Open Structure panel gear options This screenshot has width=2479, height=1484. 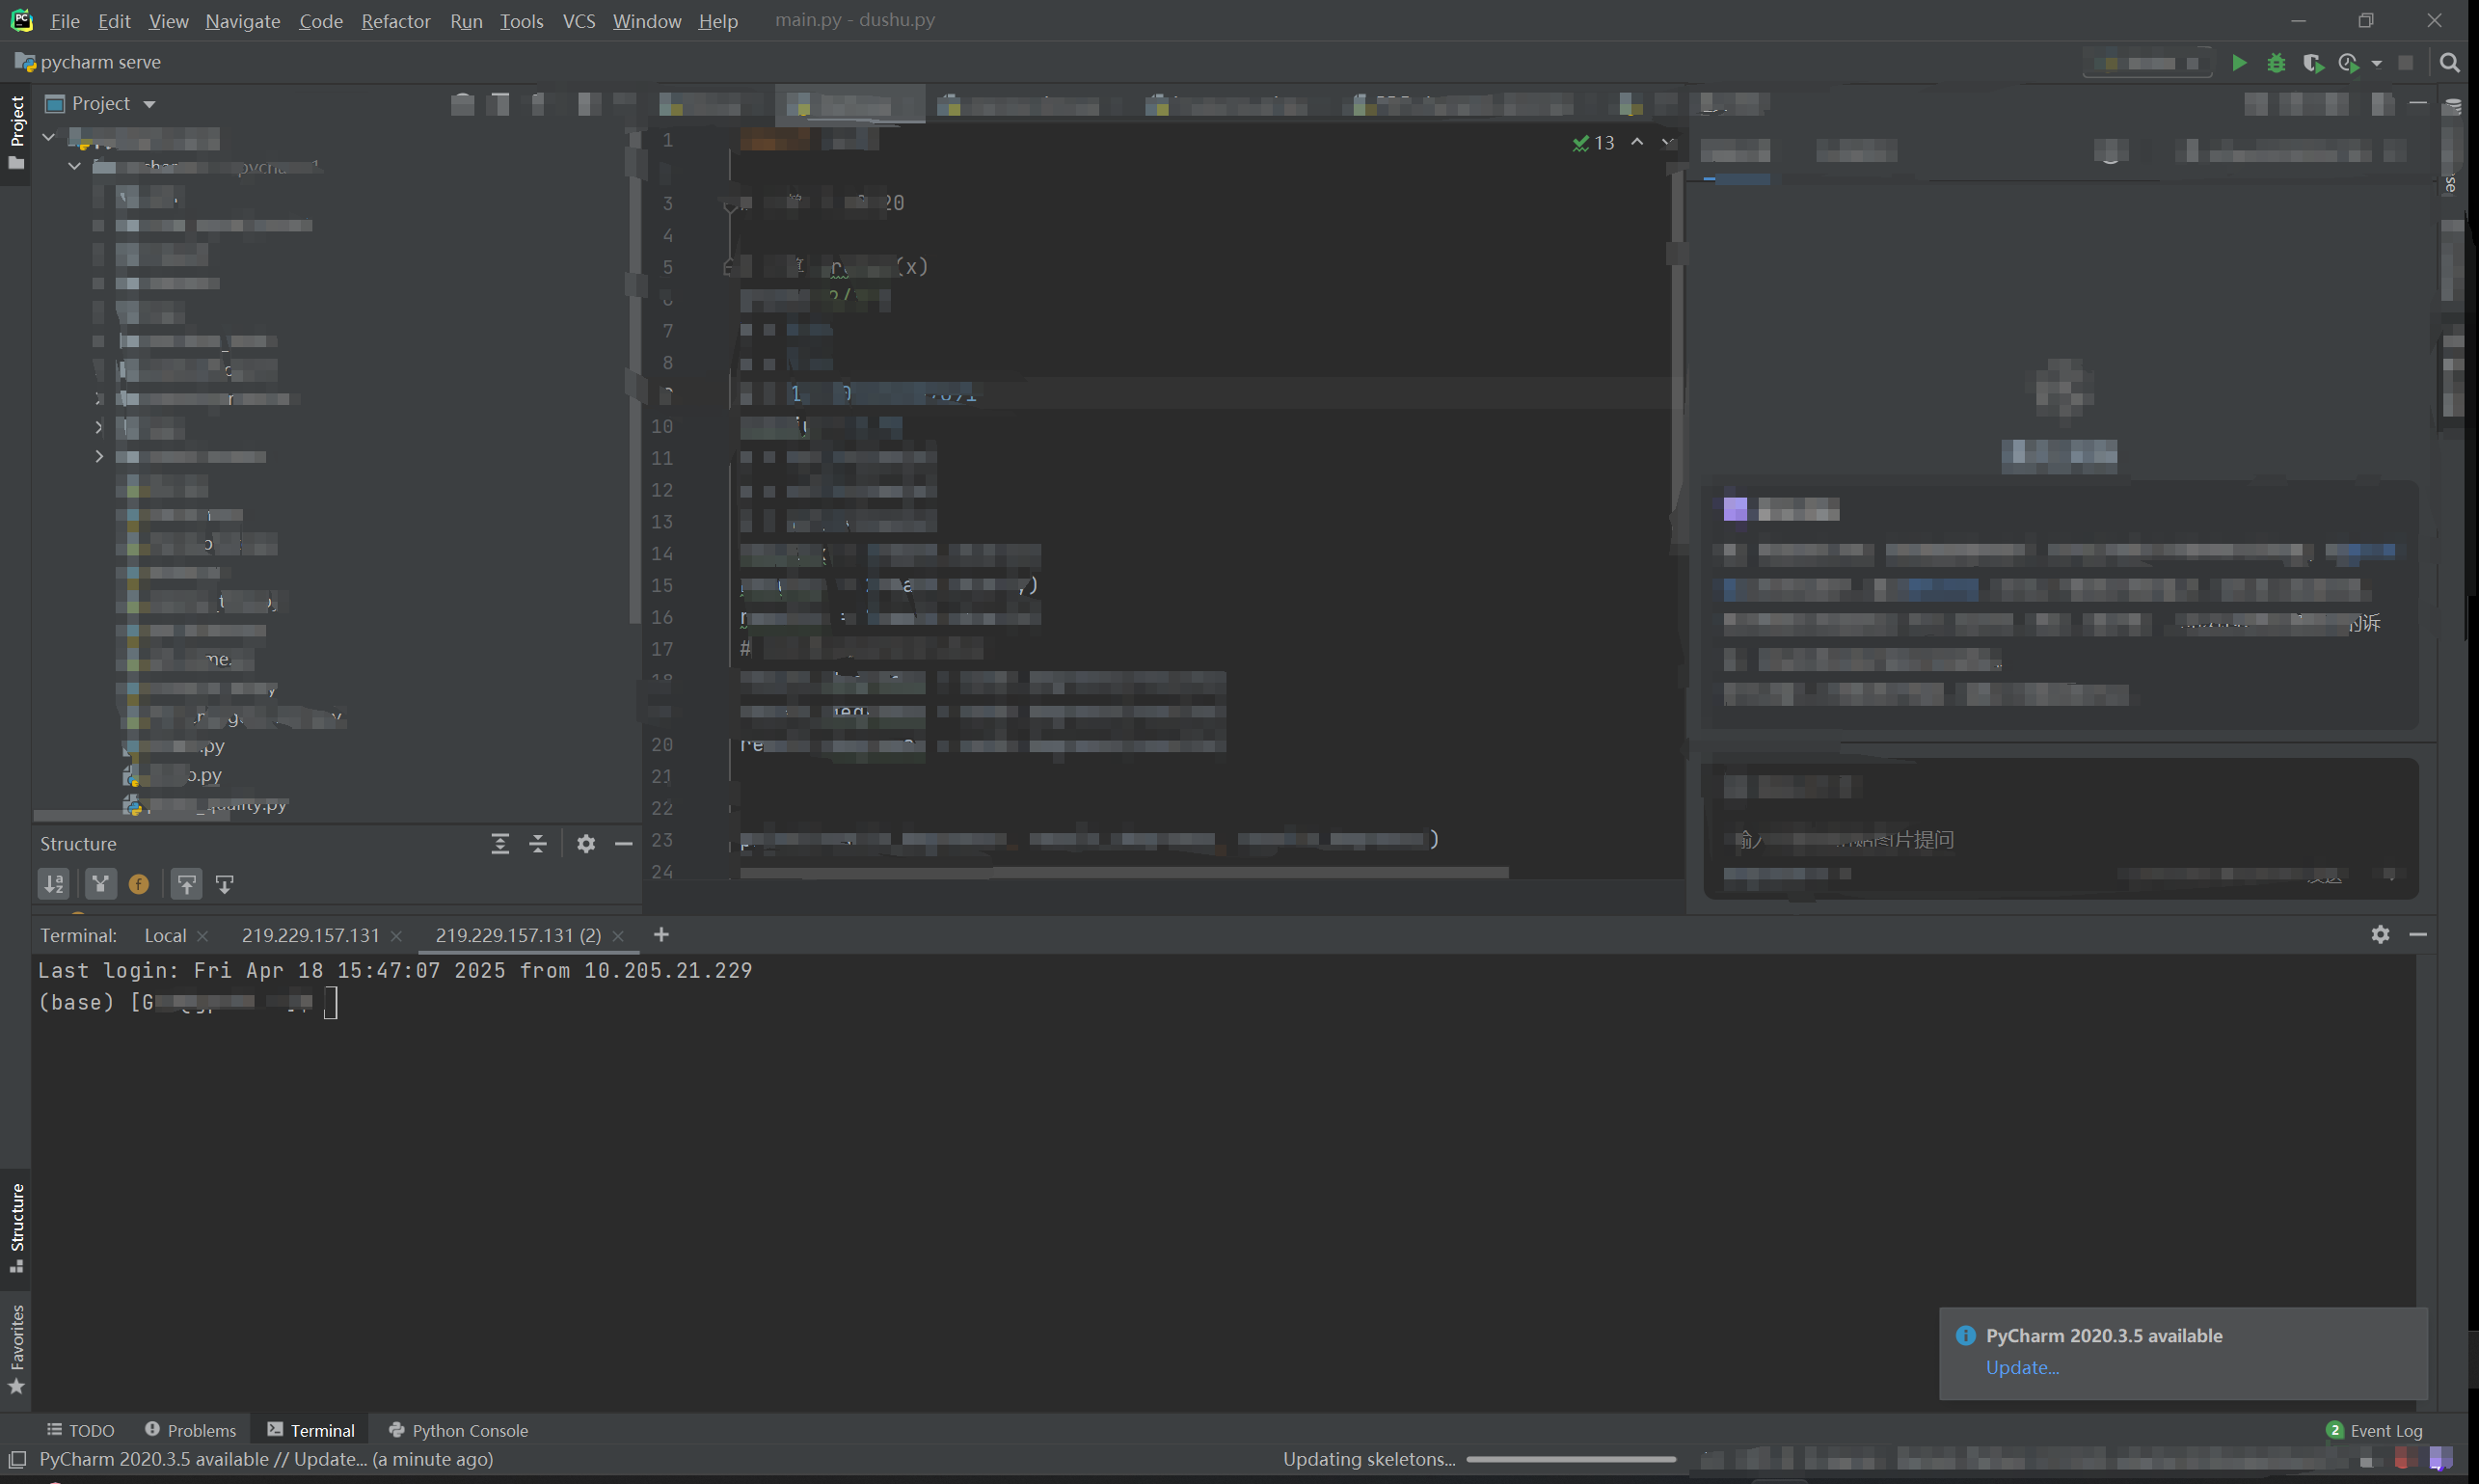[x=586, y=844]
